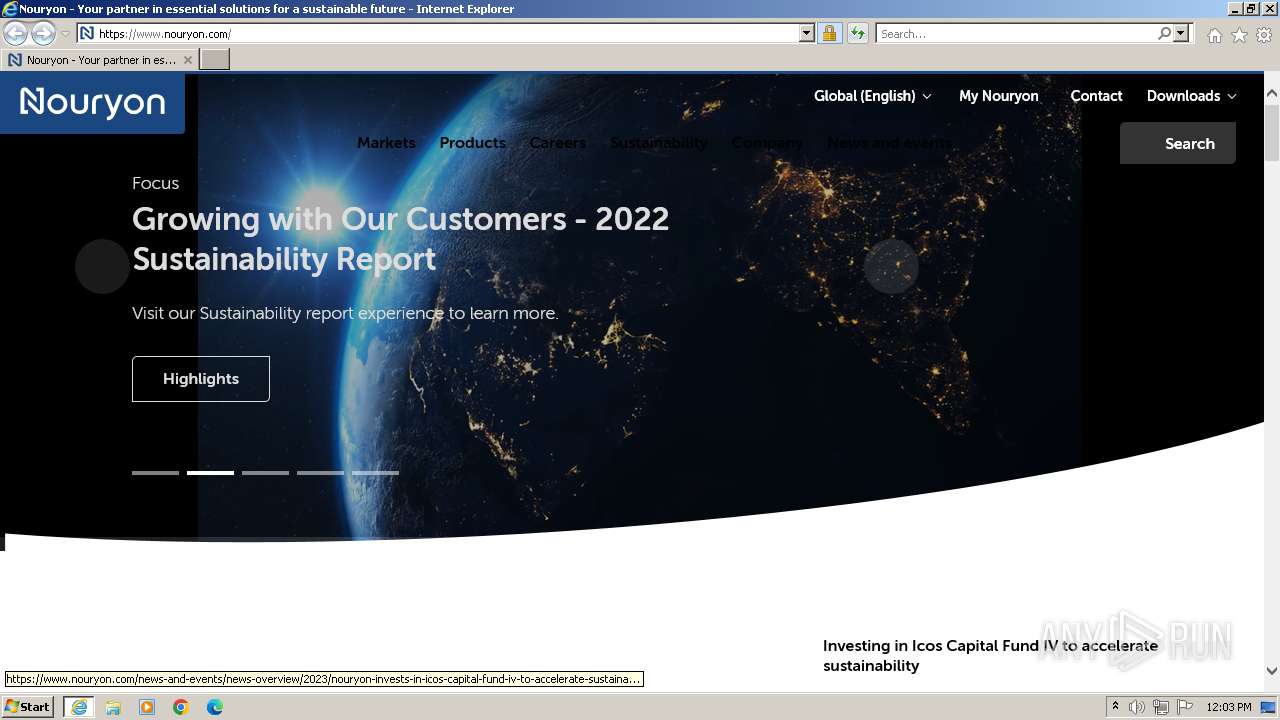1280x720 pixels.
Task: Open a new blank tab
Action: (x=215, y=60)
